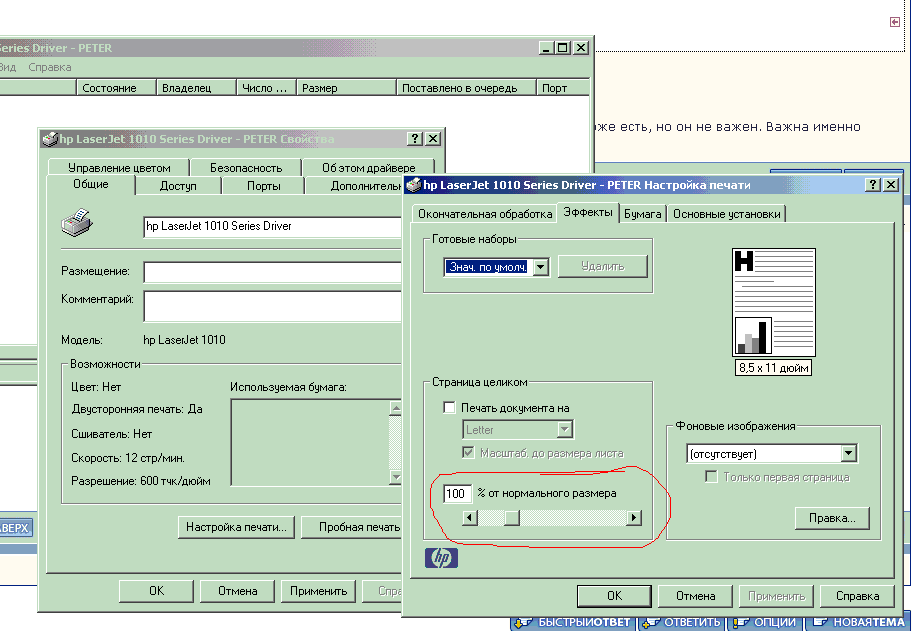Click 'Применить' in the Свойства window
The height and width of the screenshot is (631, 920).
(x=319, y=591)
